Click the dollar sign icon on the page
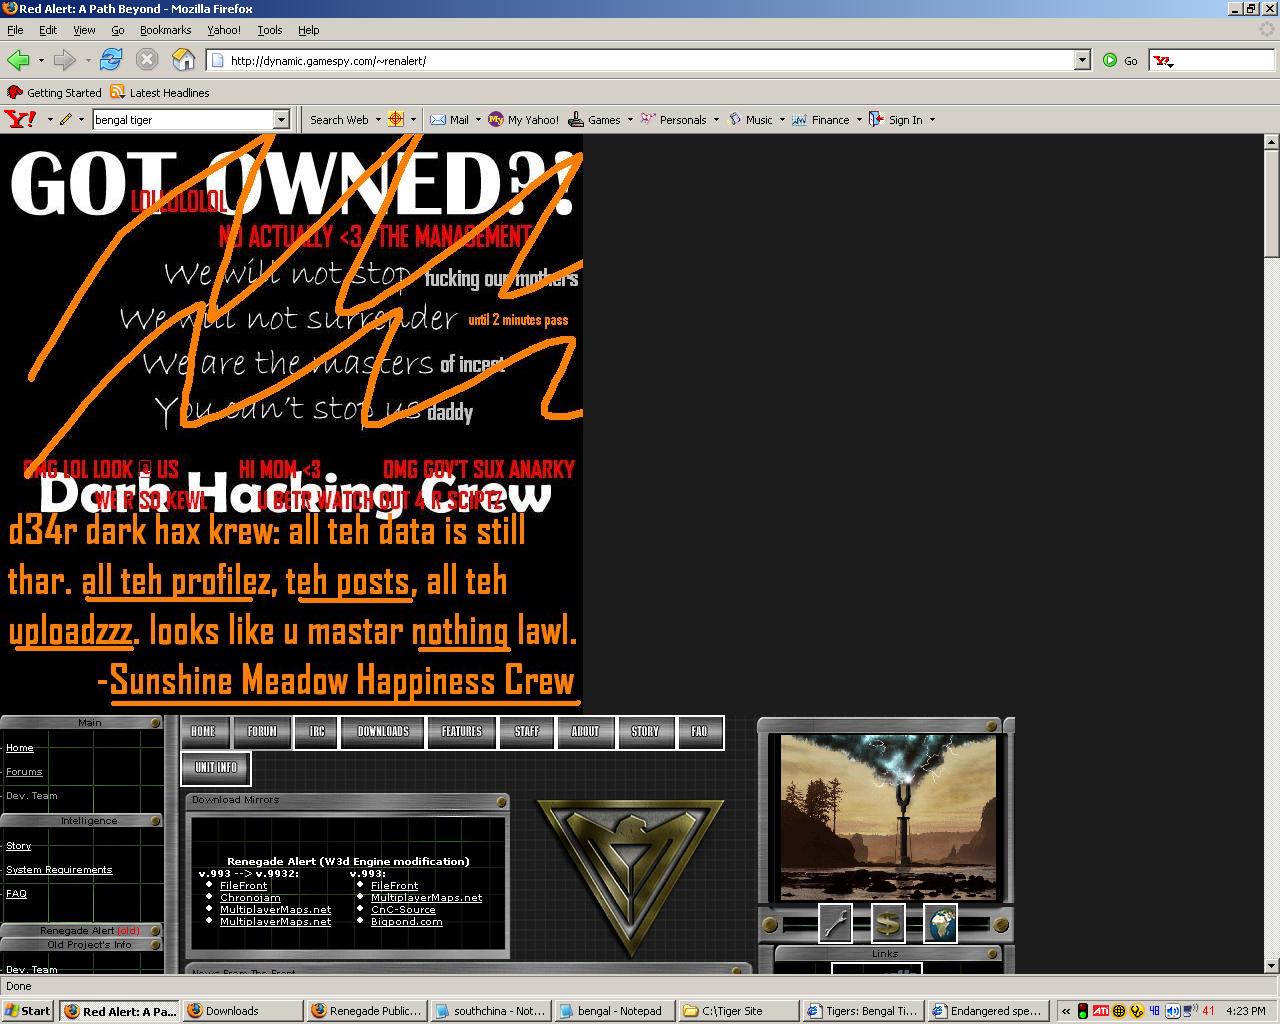 click(887, 923)
